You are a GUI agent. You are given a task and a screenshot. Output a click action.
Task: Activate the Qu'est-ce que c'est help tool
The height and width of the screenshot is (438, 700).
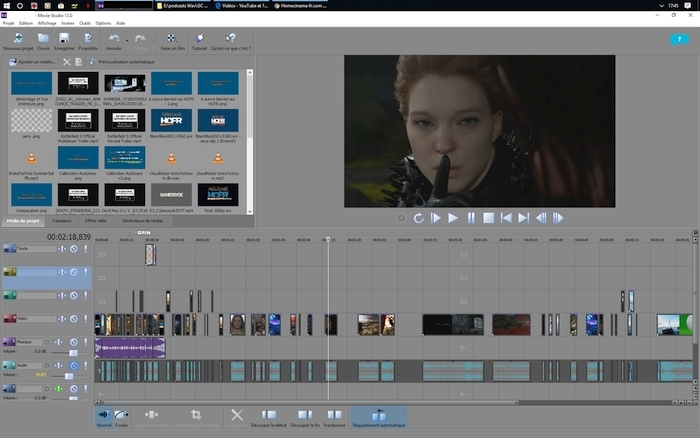(x=230, y=42)
